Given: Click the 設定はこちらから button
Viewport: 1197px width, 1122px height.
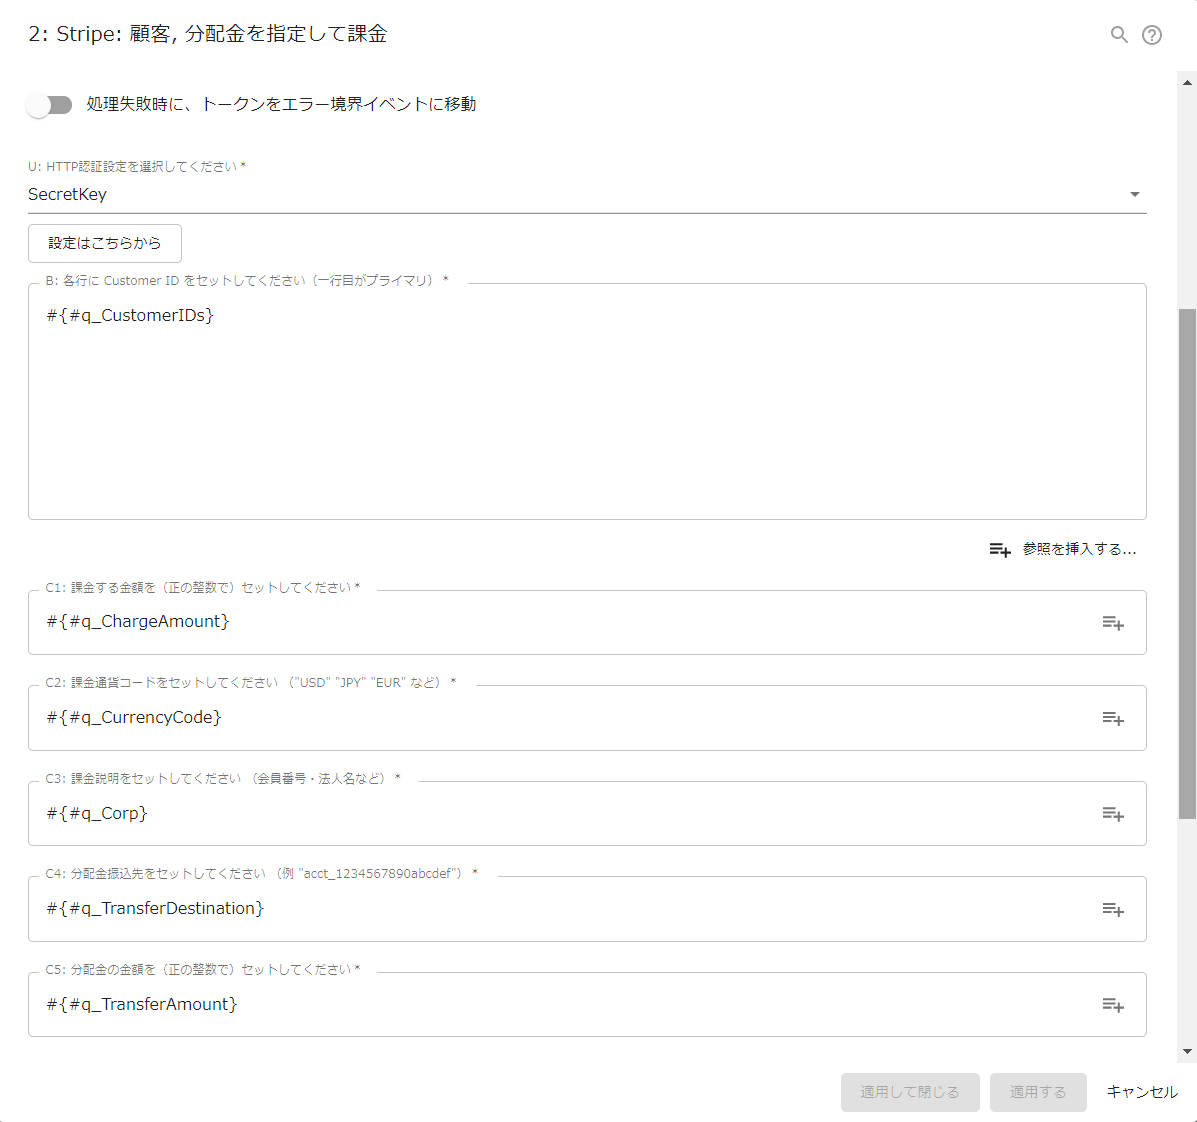Looking at the screenshot, I should click(104, 243).
